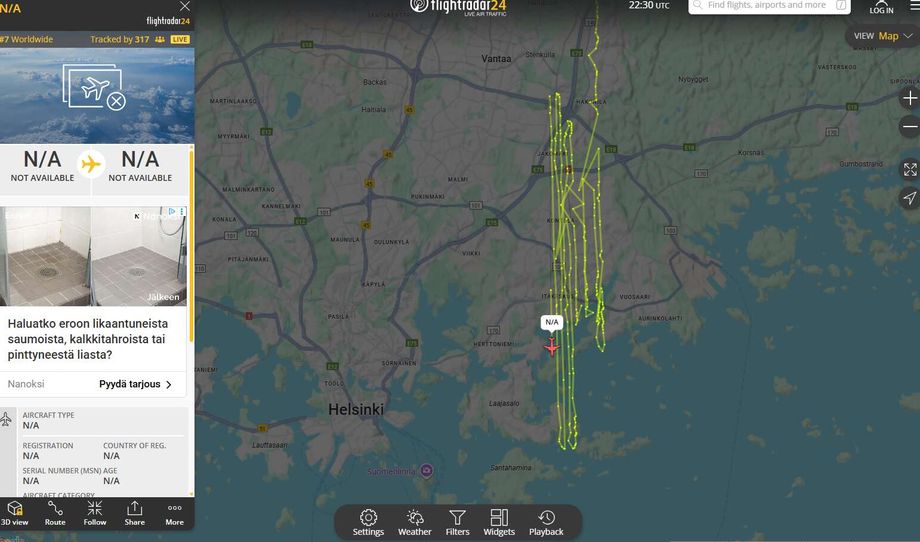This screenshot has width=920, height=542.
Task: Show the flight Route
Action: (x=55, y=513)
